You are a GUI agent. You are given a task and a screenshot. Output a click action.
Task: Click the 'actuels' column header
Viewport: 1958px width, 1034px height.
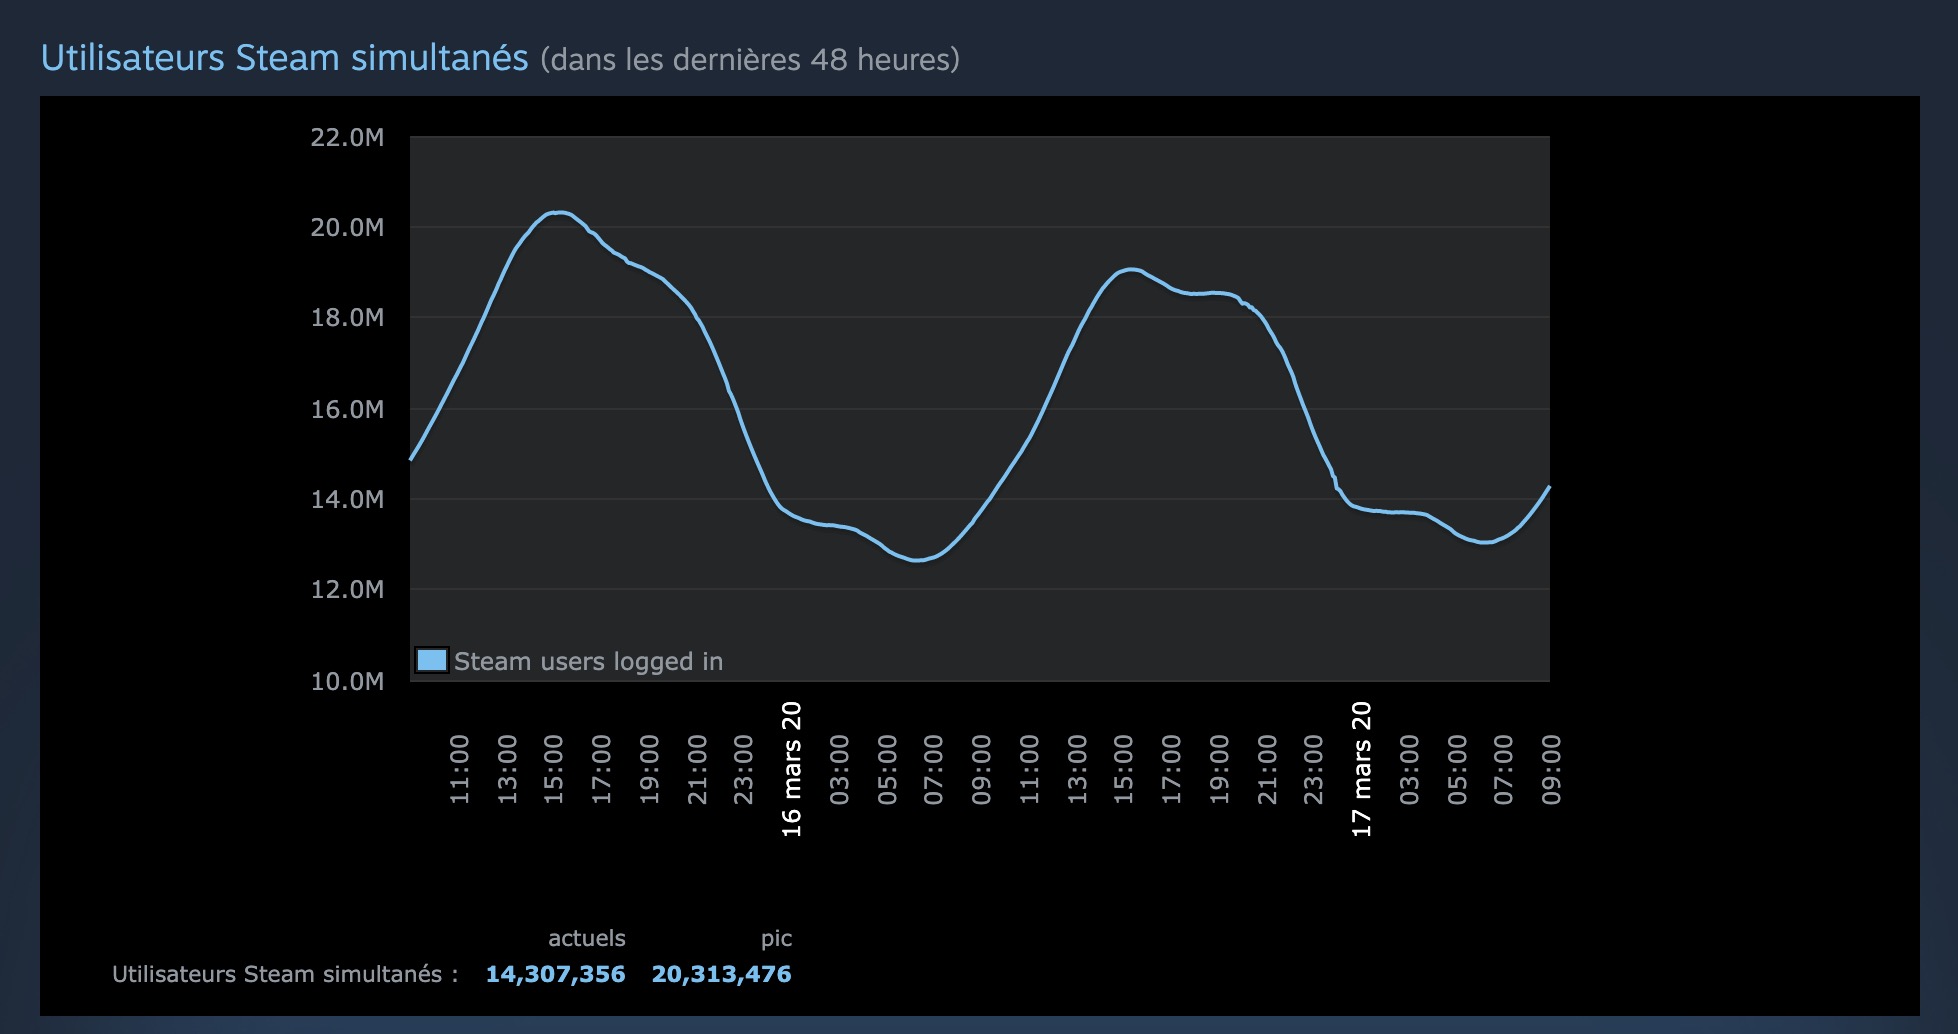586,938
